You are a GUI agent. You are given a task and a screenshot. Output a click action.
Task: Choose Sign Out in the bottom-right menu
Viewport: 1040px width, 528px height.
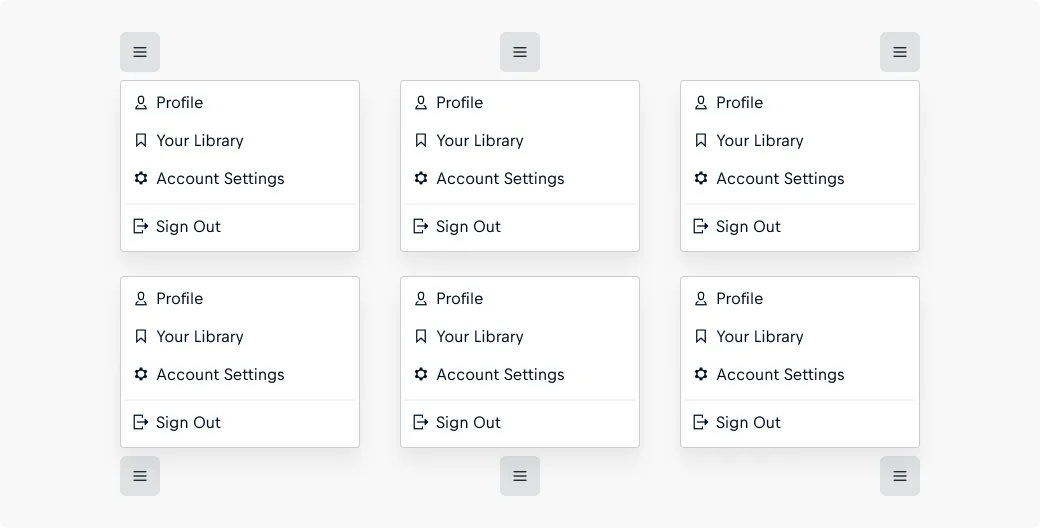800,423
